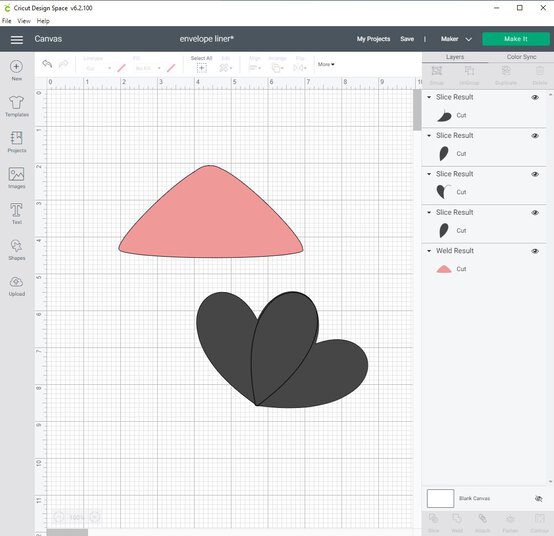The image size is (554, 536).
Task: Click the Select All icon
Action: tap(201, 67)
